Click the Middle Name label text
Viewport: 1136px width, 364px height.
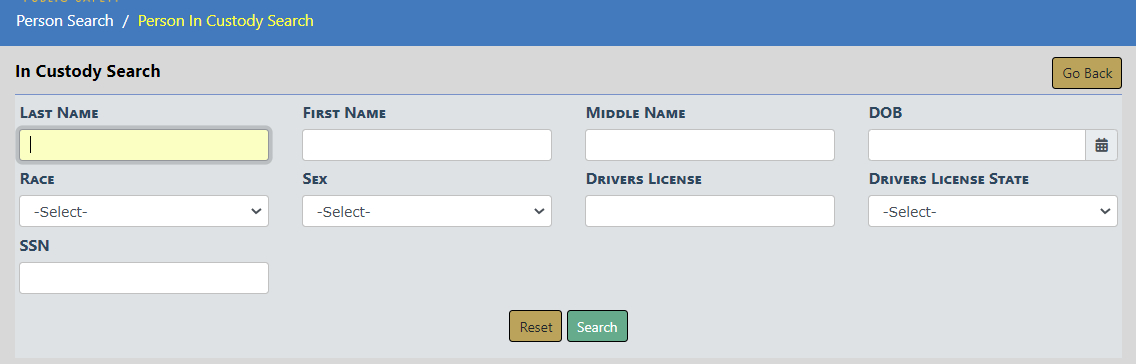(x=635, y=113)
